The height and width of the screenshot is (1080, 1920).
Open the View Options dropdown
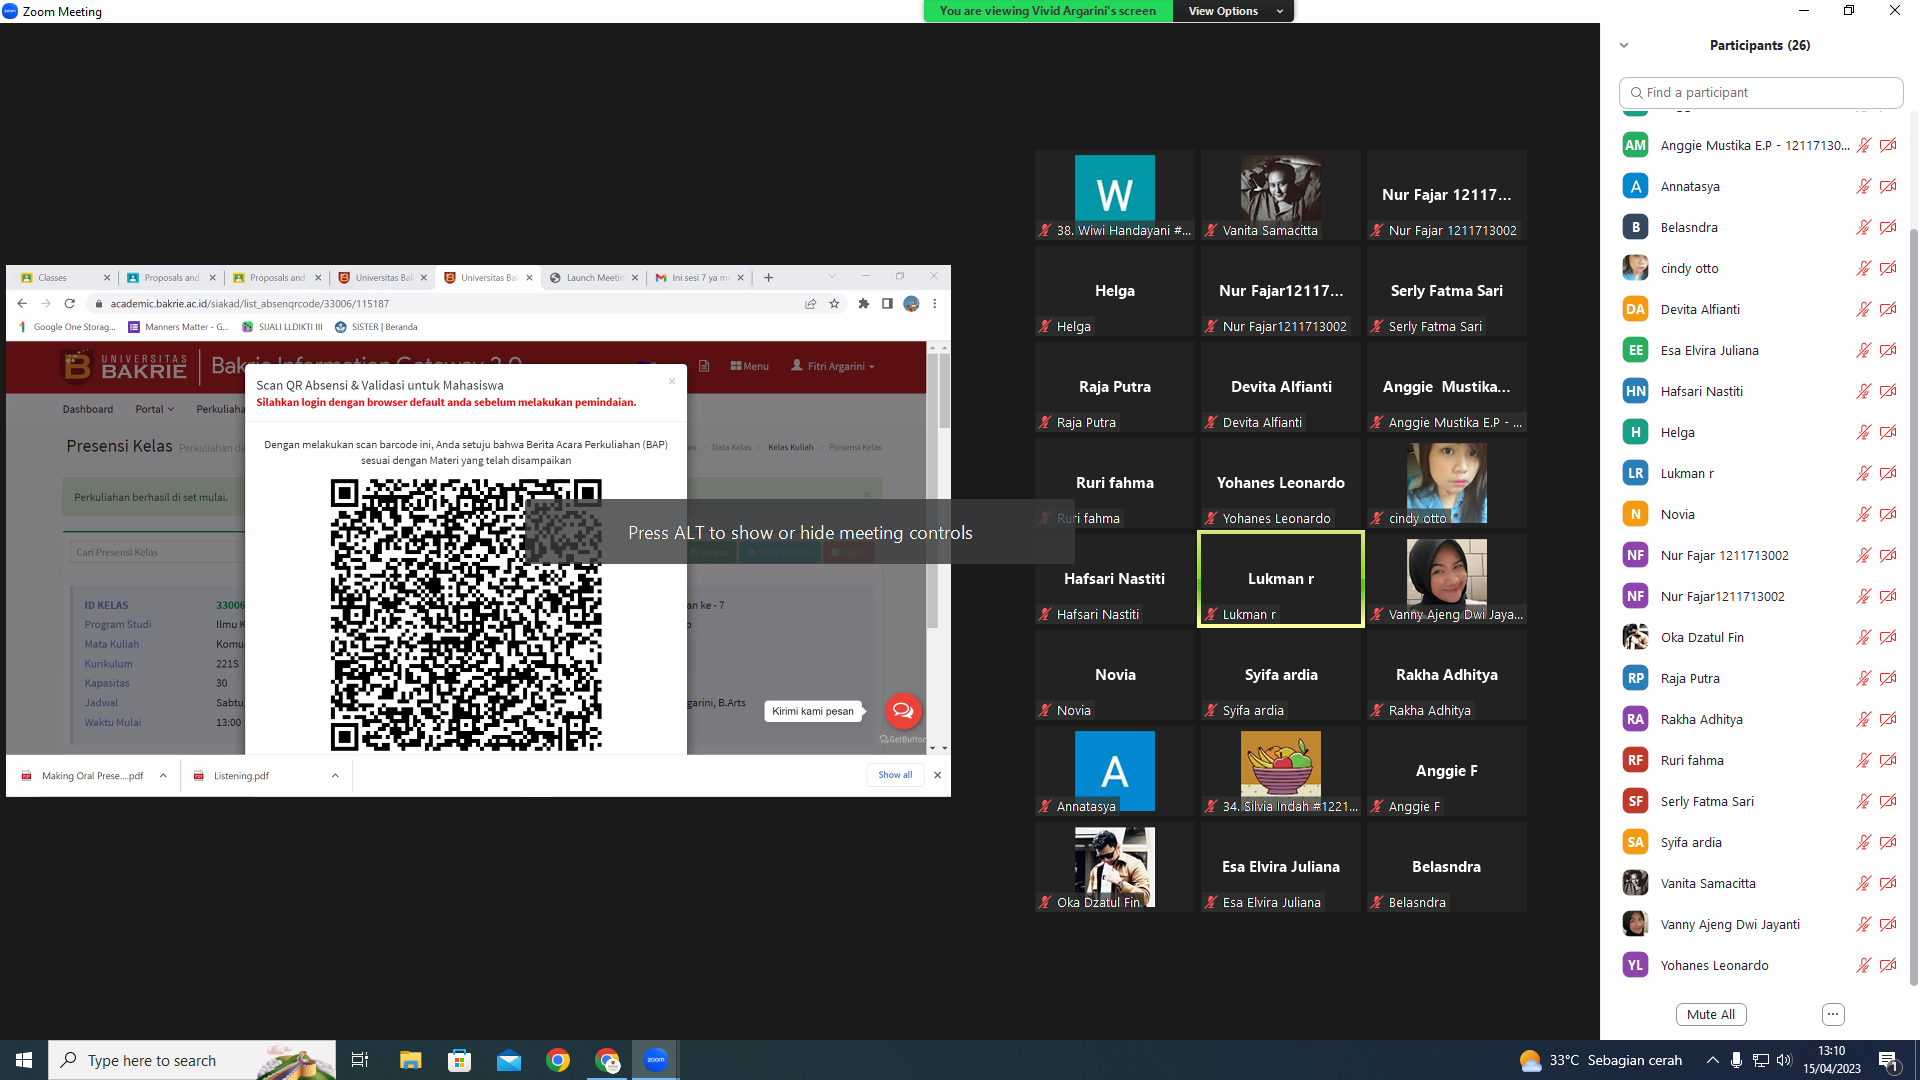(x=1233, y=11)
